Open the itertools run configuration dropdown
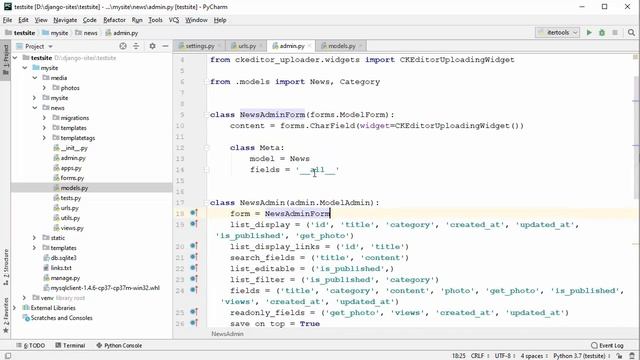Image resolution: width=640 pixels, height=360 pixels. (558, 32)
